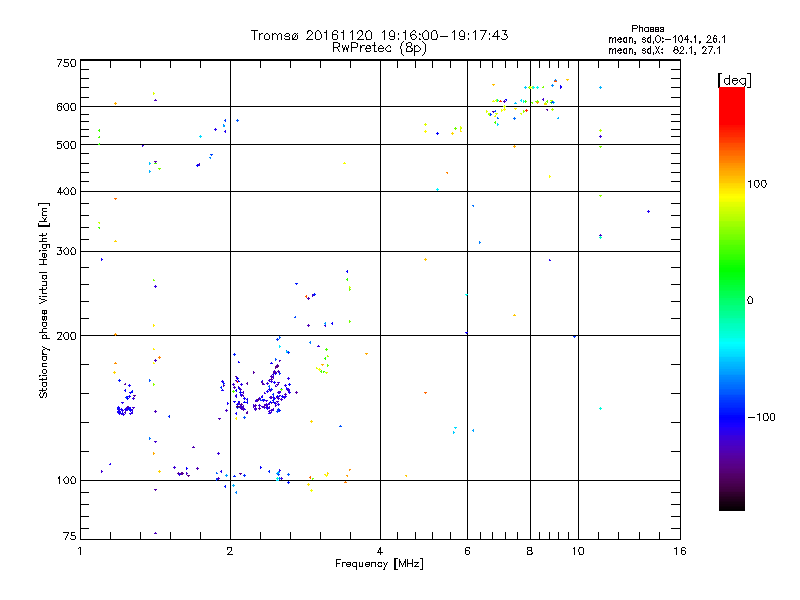Viewport: 800px width, 600px height.
Task: Click the x-axis tick label '1'
Action: click(80, 551)
